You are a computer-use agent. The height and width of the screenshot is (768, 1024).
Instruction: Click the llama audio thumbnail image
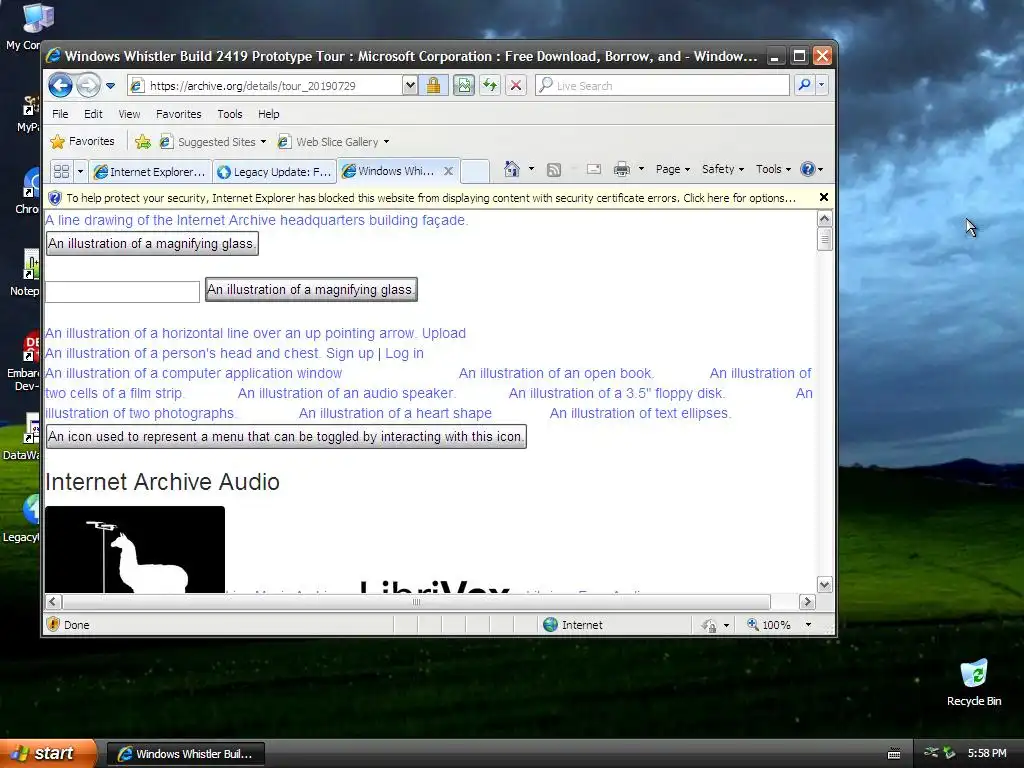pyautogui.click(x=135, y=549)
